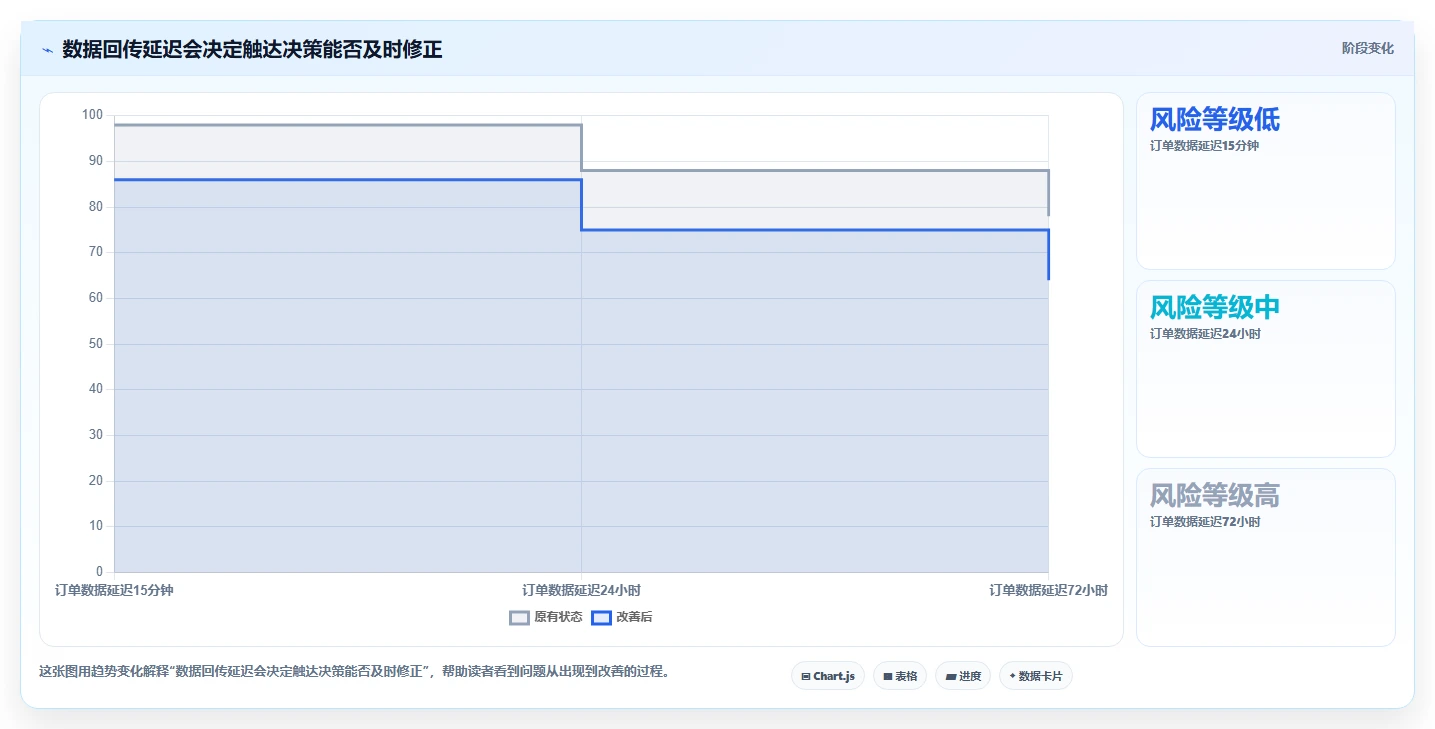Click the gray 原有状态 legend color box
Image resolution: width=1435 pixels, height=729 pixels.
coord(519,617)
